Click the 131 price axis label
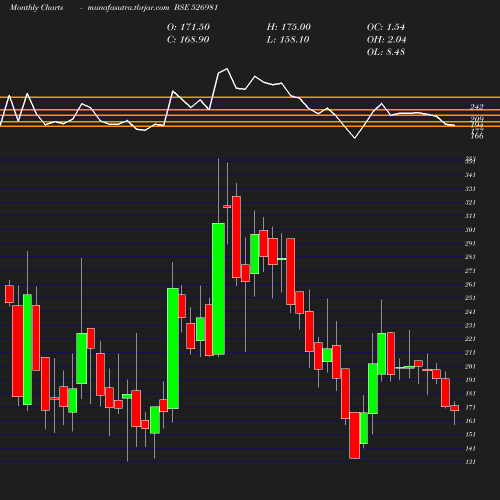The width and height of the screenshot is (500, 500). coord(470,462)
